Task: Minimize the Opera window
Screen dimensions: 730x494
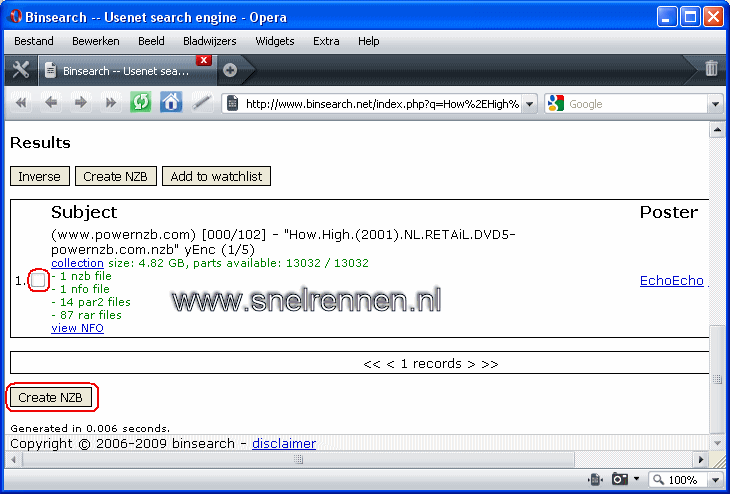Action: click(x=666, y=17)
